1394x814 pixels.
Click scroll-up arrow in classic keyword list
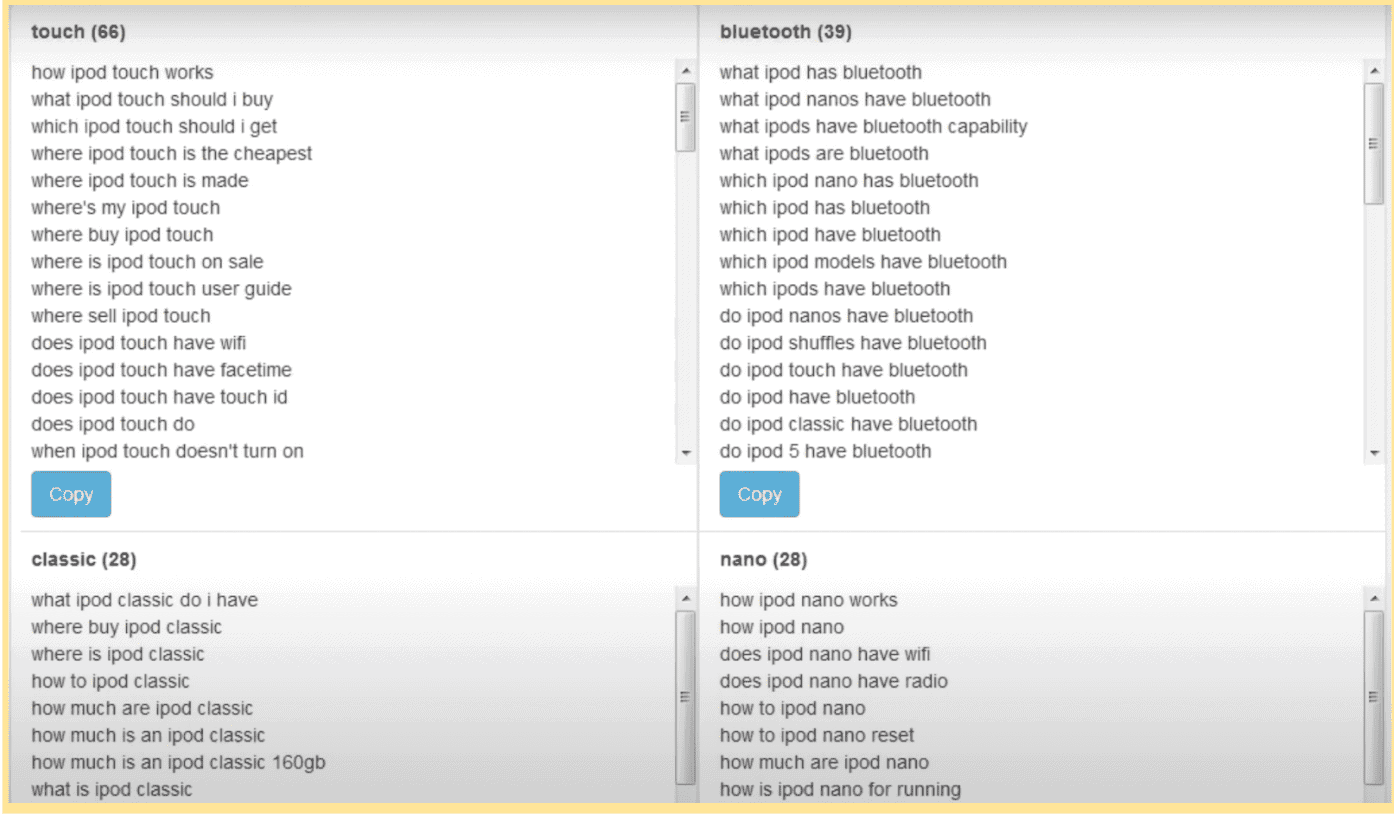point(685,599)
